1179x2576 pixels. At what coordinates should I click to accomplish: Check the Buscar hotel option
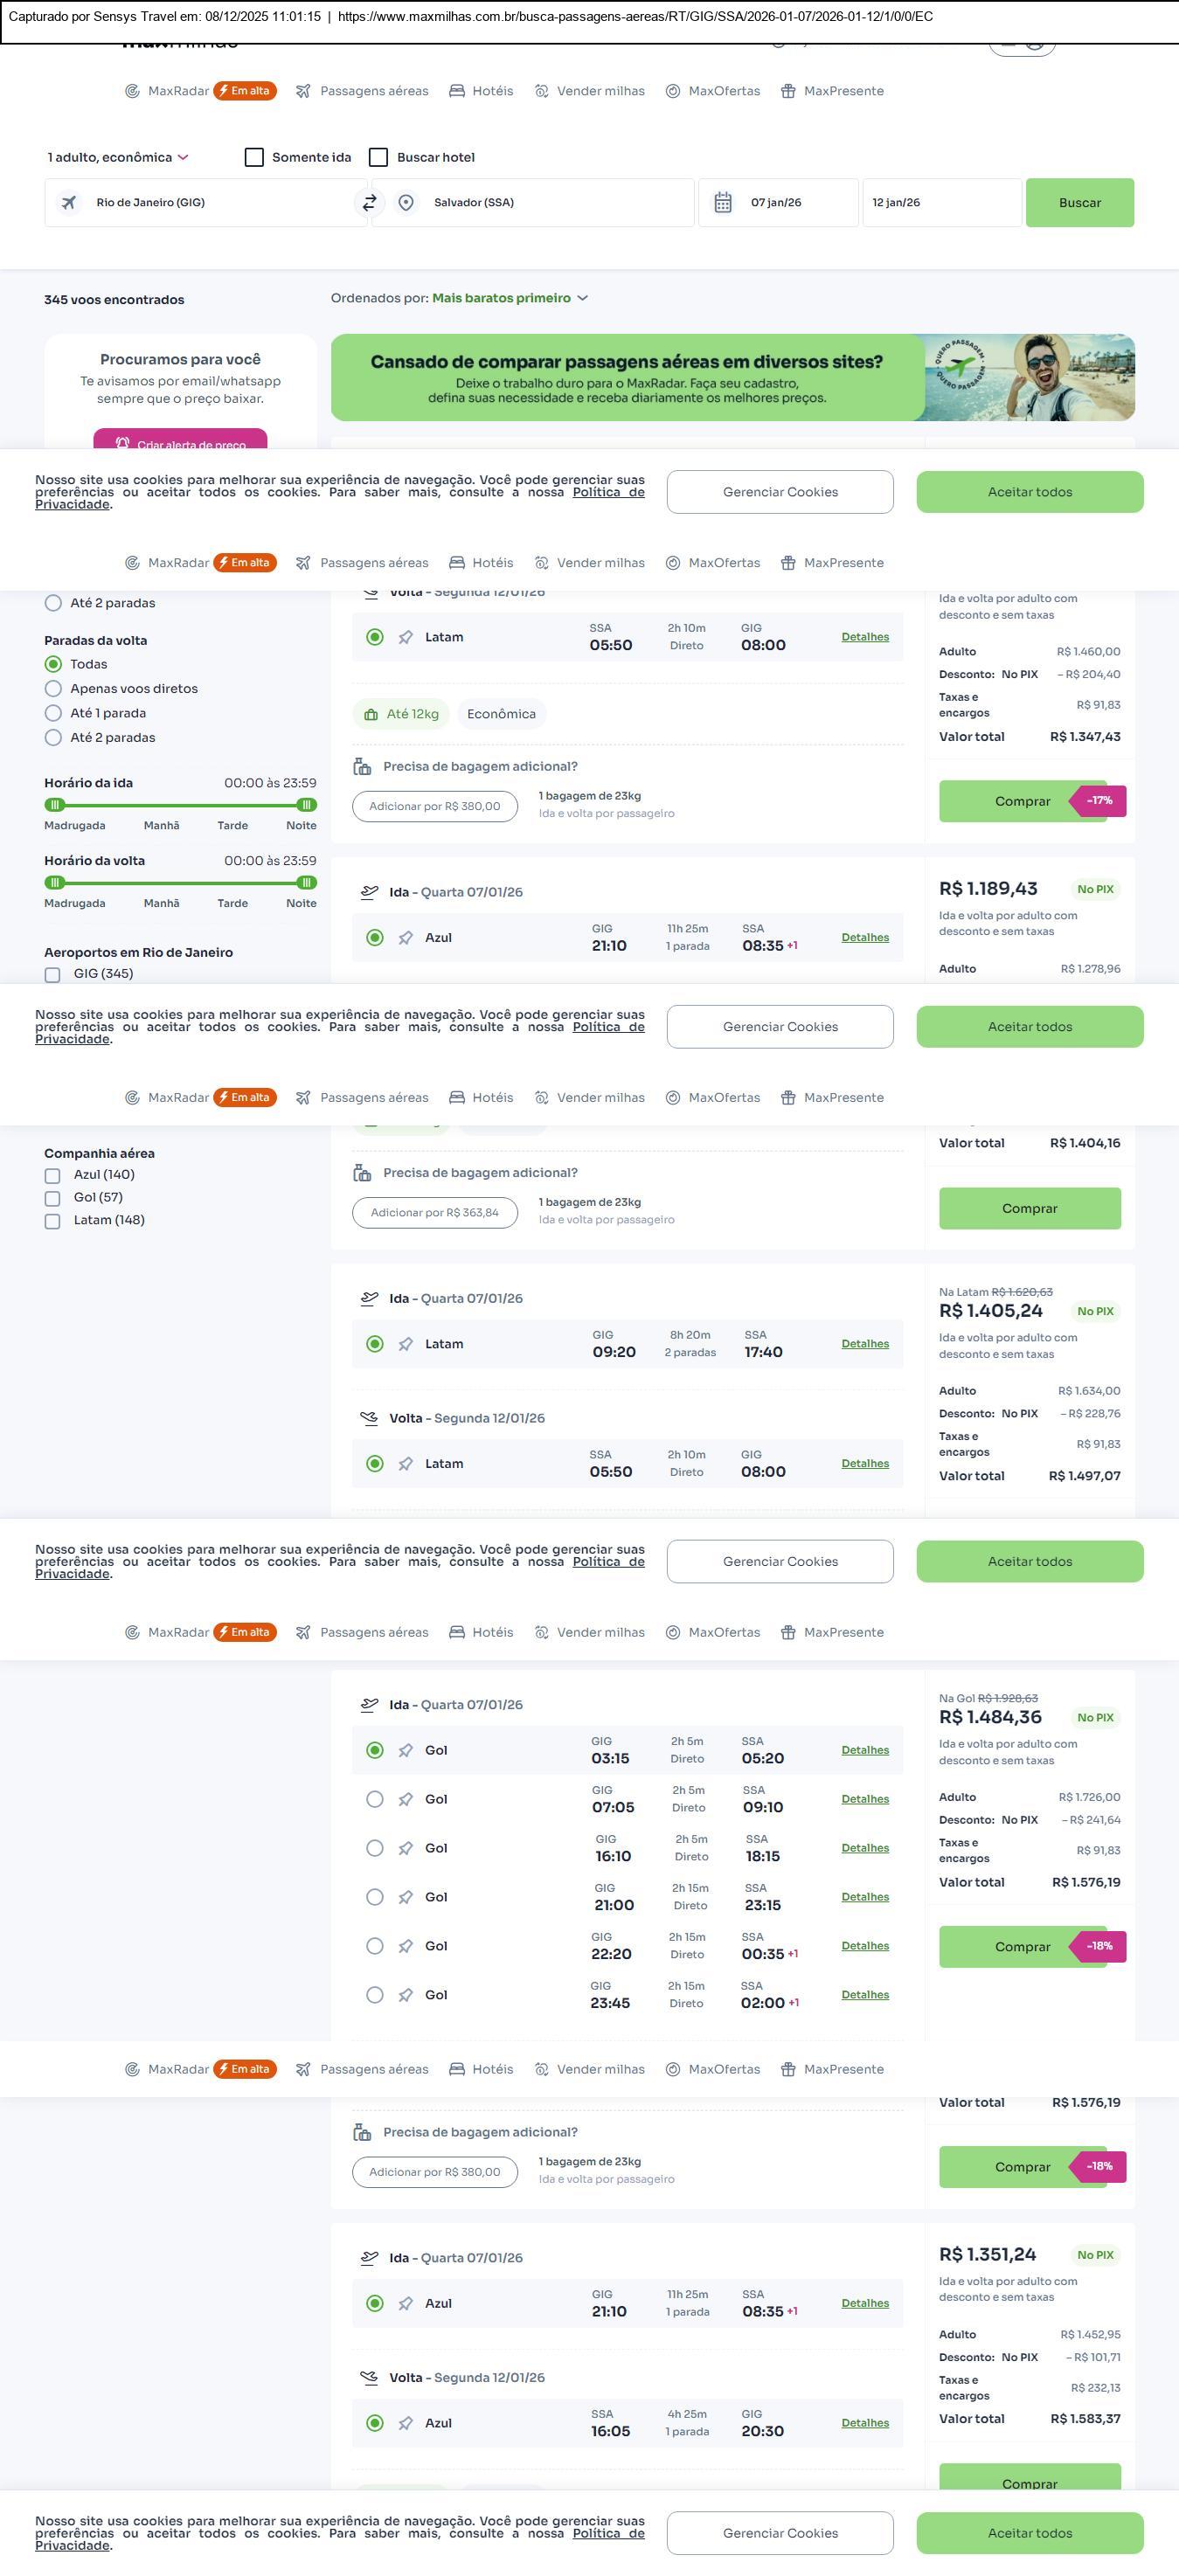(x=378, y=157)
